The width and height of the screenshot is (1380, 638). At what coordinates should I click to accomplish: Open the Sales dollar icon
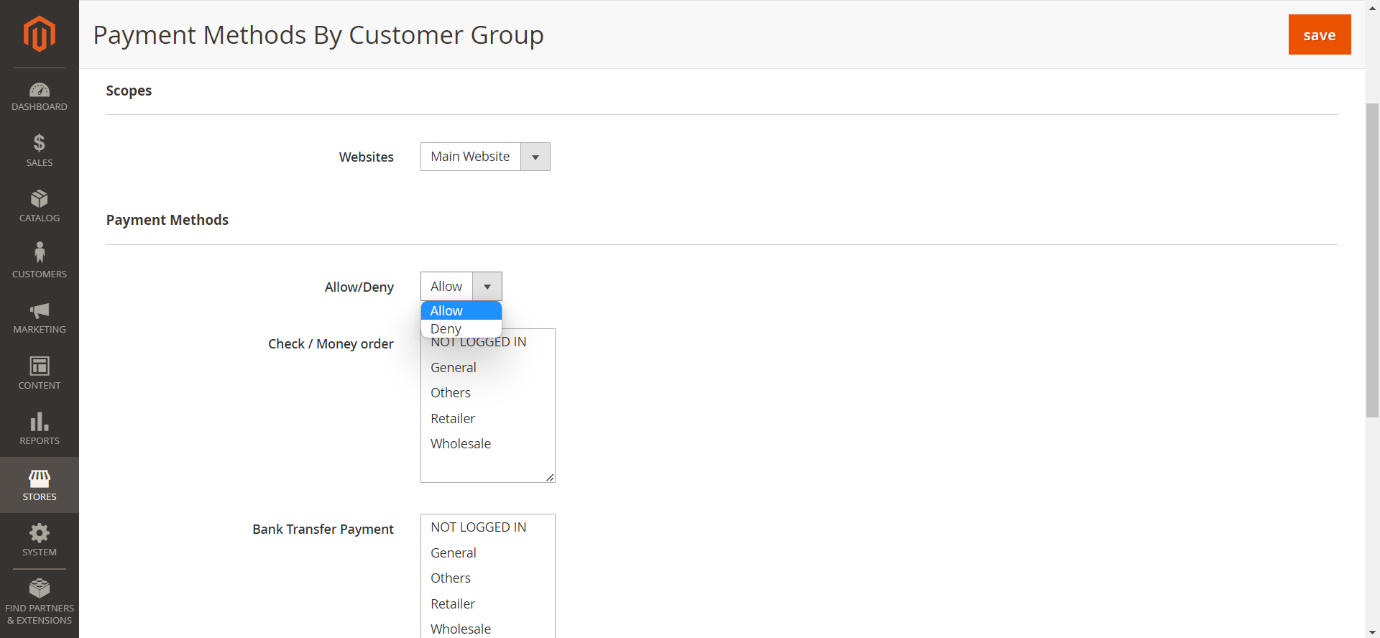click(39, 143)
